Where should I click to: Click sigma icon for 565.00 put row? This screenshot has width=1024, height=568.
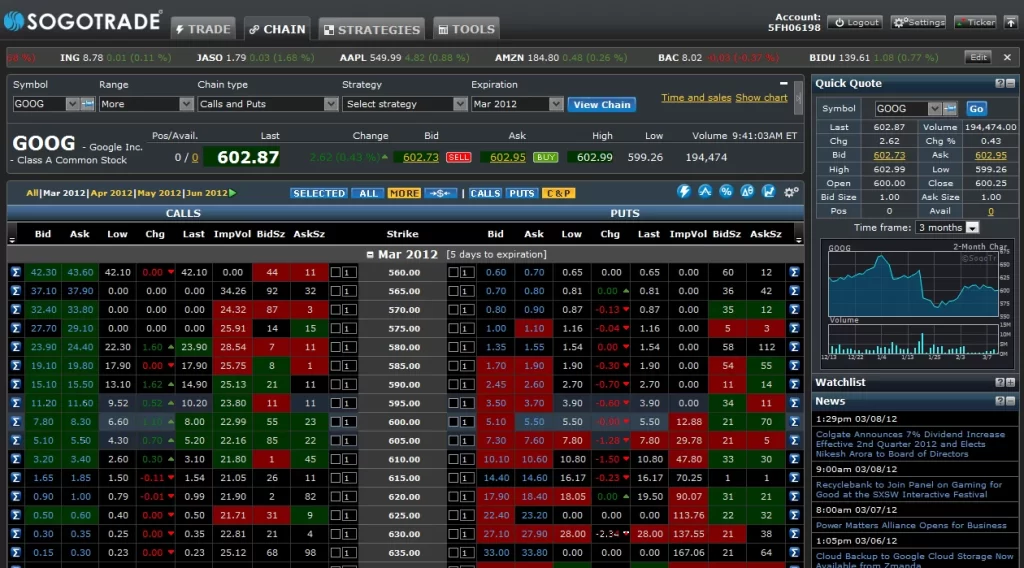[794, 291]
